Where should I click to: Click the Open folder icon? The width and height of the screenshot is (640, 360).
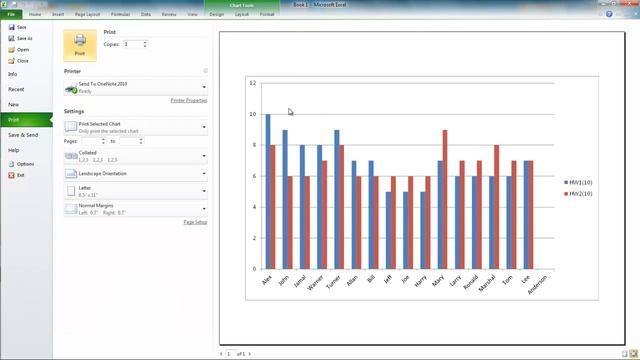click(x=11, y=49)
